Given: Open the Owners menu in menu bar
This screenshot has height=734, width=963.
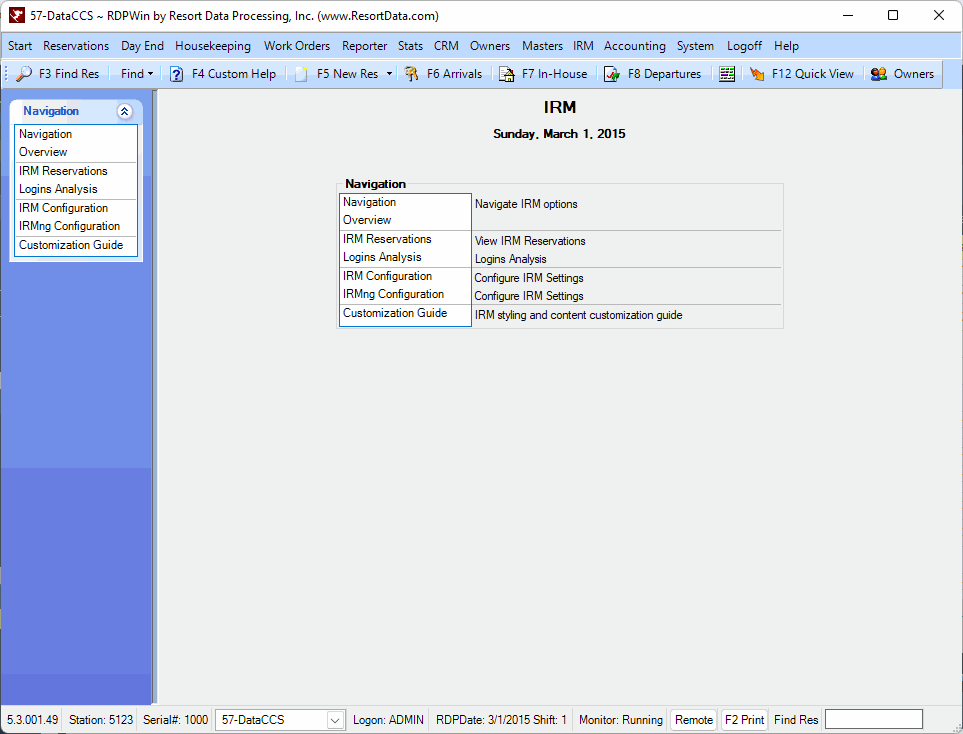Looking at the screenshot, I should tap(489, 46).
